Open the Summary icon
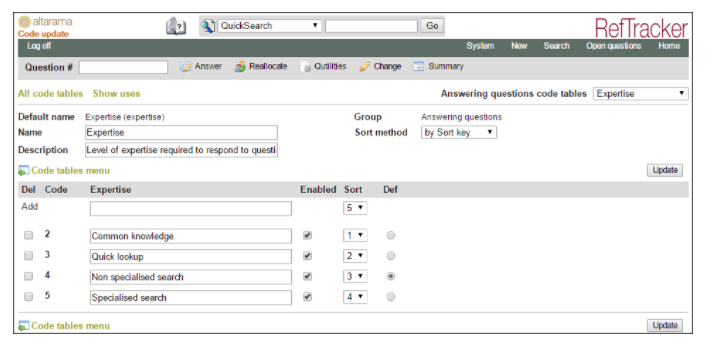Screen dimensions: 718x361 419,66
